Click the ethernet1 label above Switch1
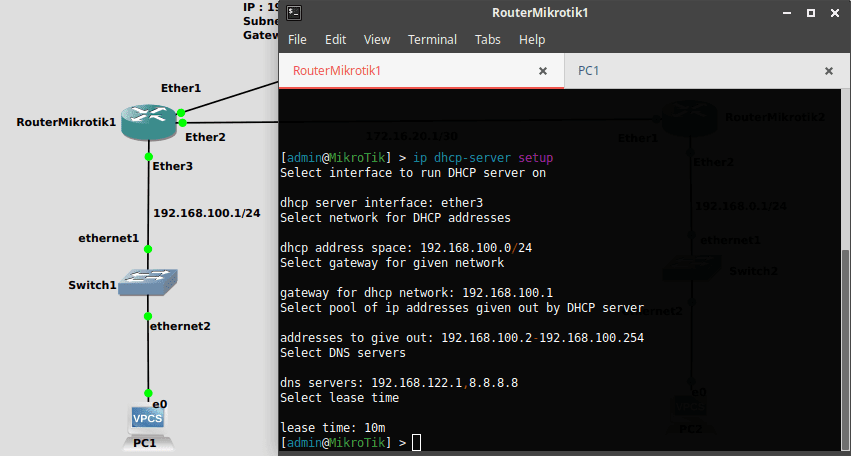Viewport: 851px width, 456px height. pos(109,238)
